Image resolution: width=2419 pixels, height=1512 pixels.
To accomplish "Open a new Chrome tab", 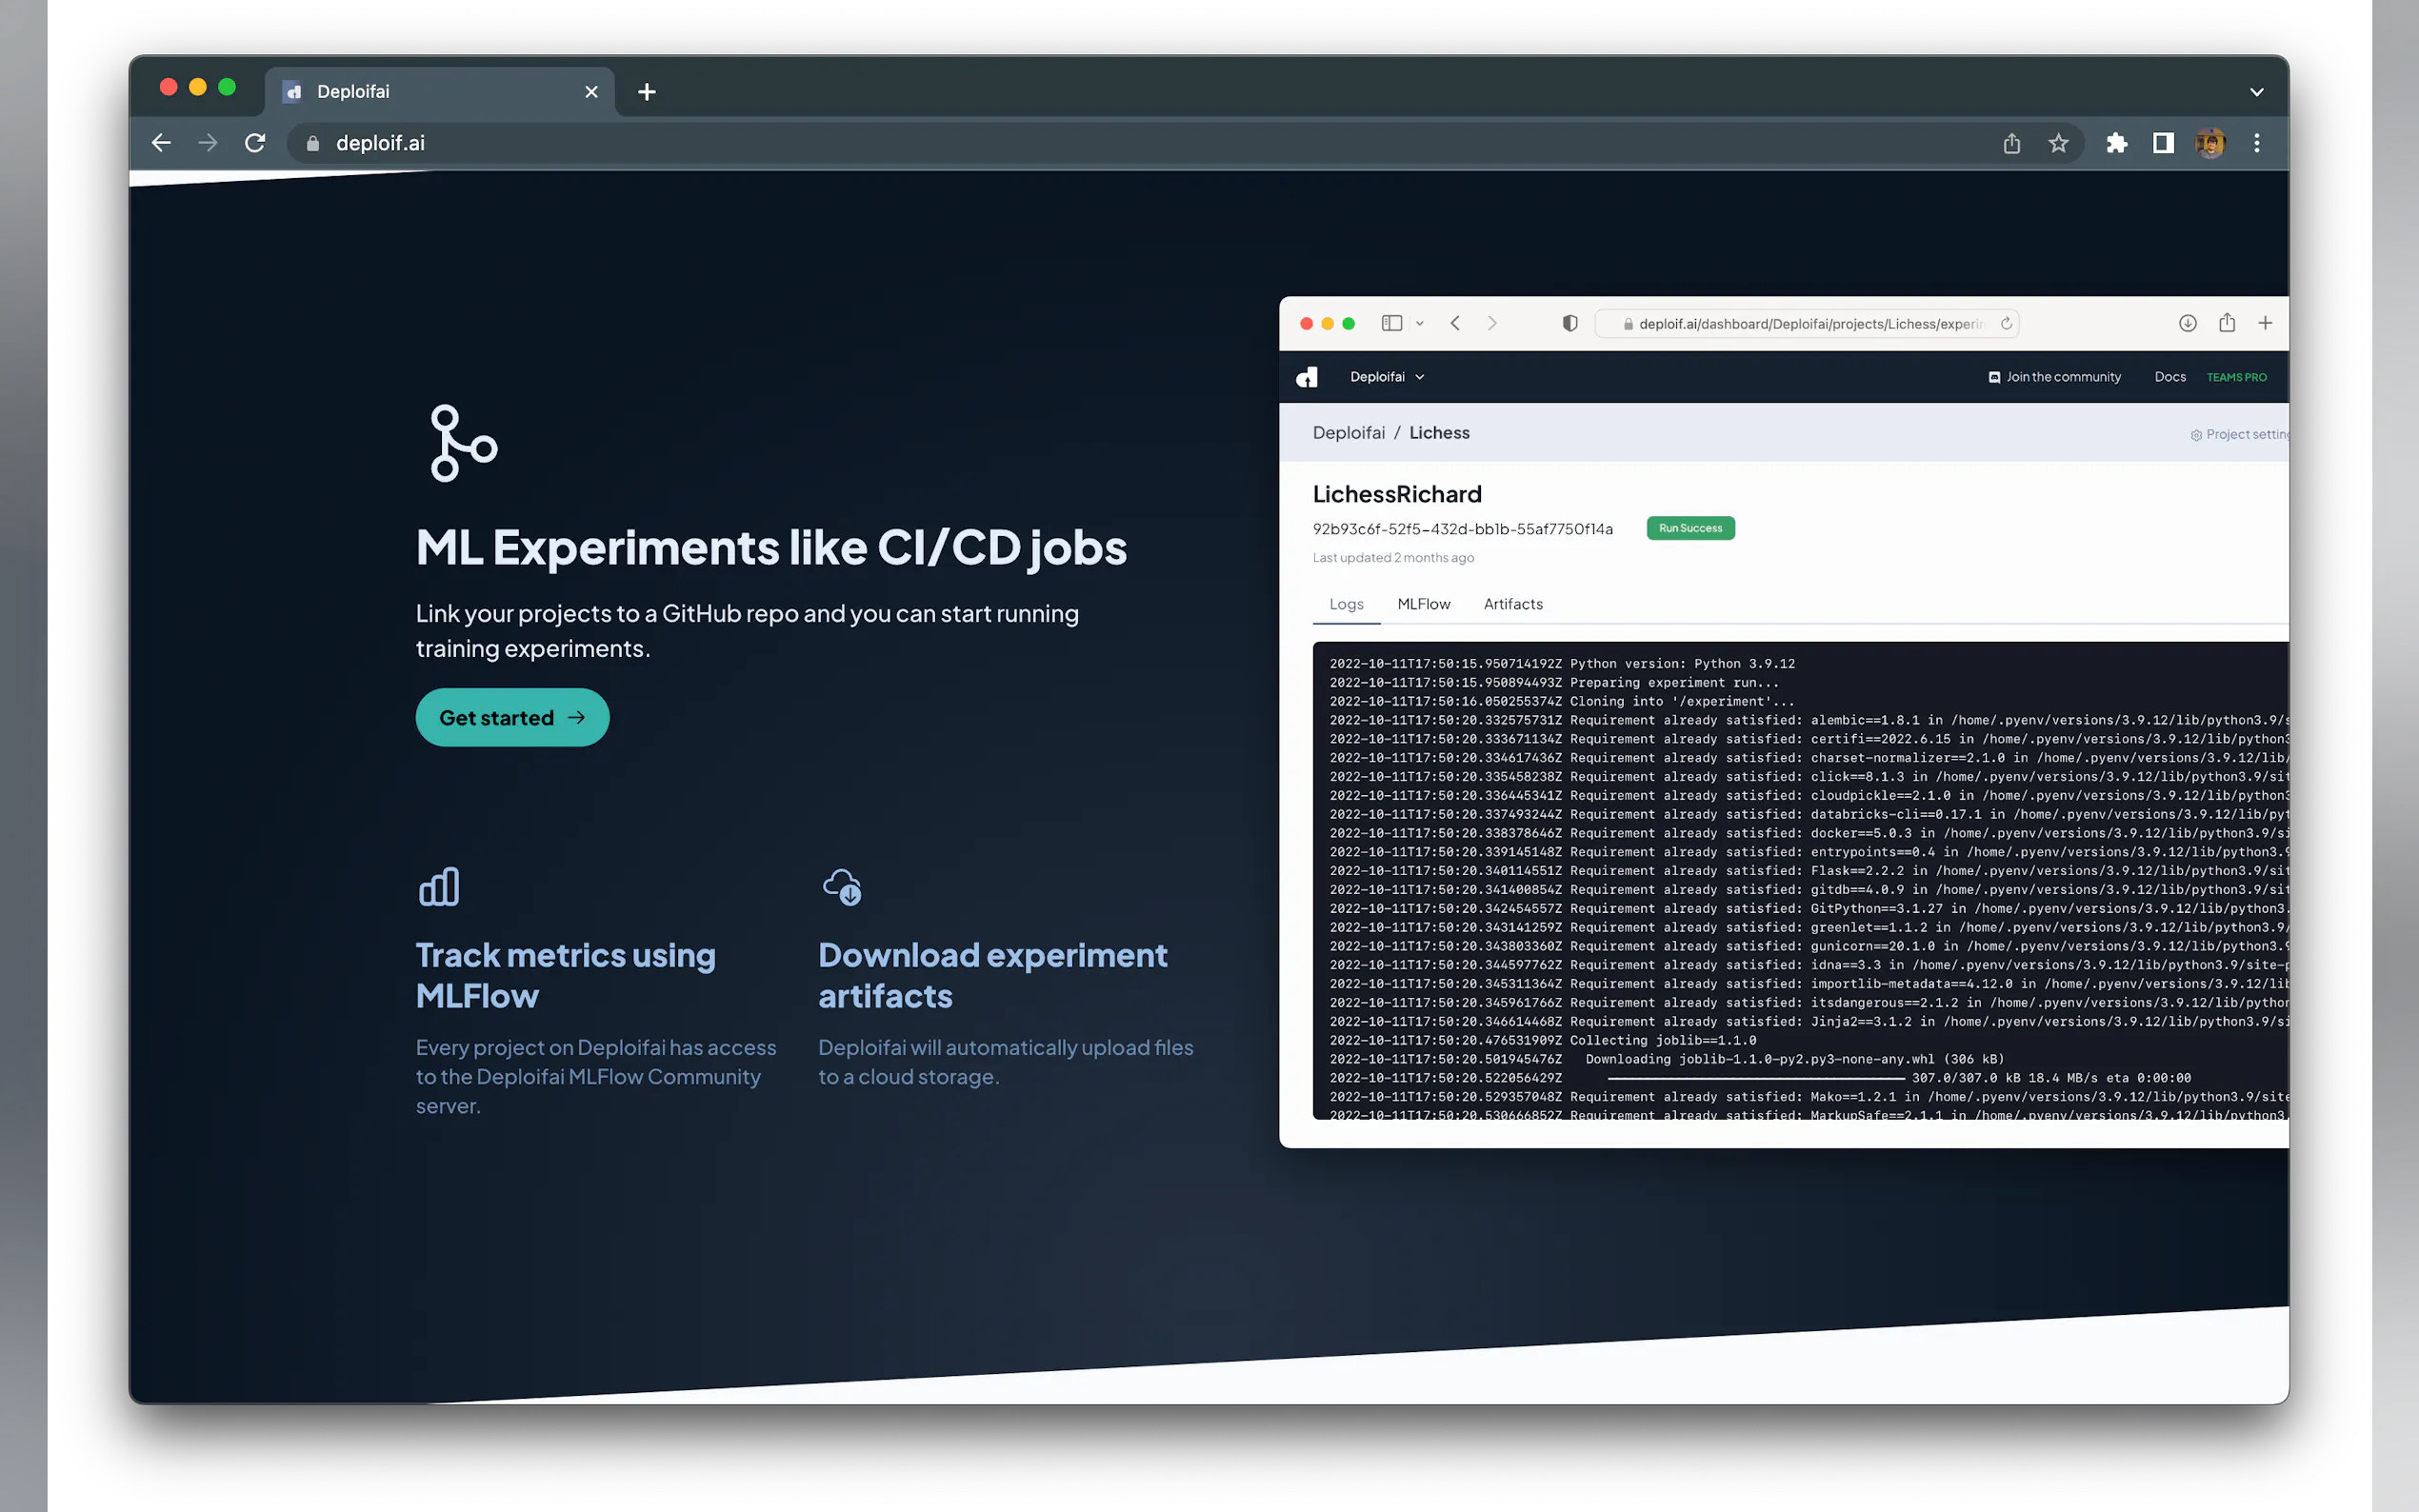I will 647,92.
